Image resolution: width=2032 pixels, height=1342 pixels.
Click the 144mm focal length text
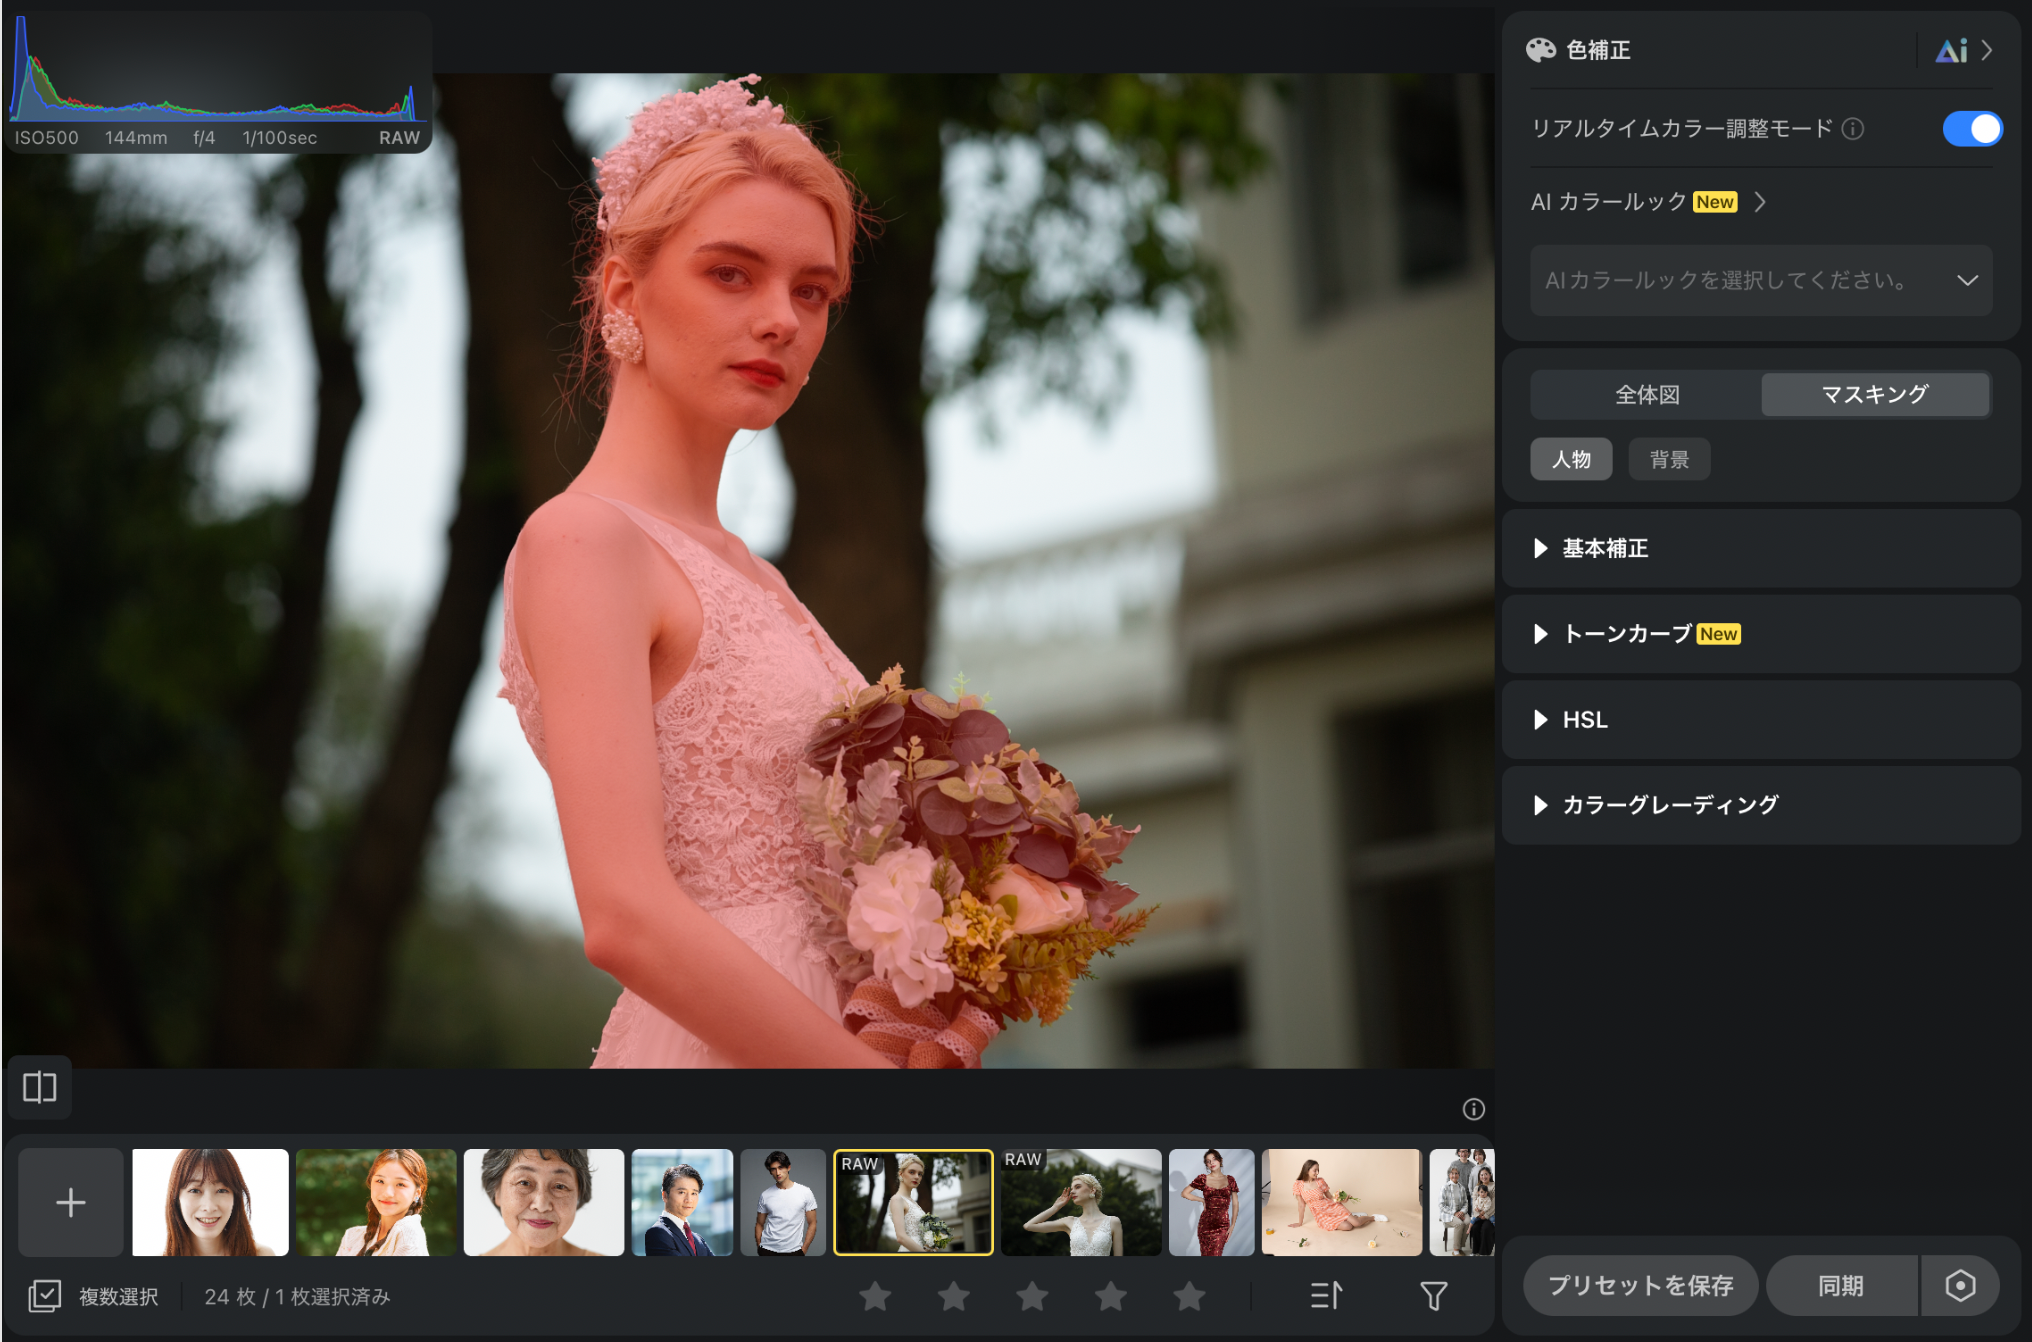[136, 138]
